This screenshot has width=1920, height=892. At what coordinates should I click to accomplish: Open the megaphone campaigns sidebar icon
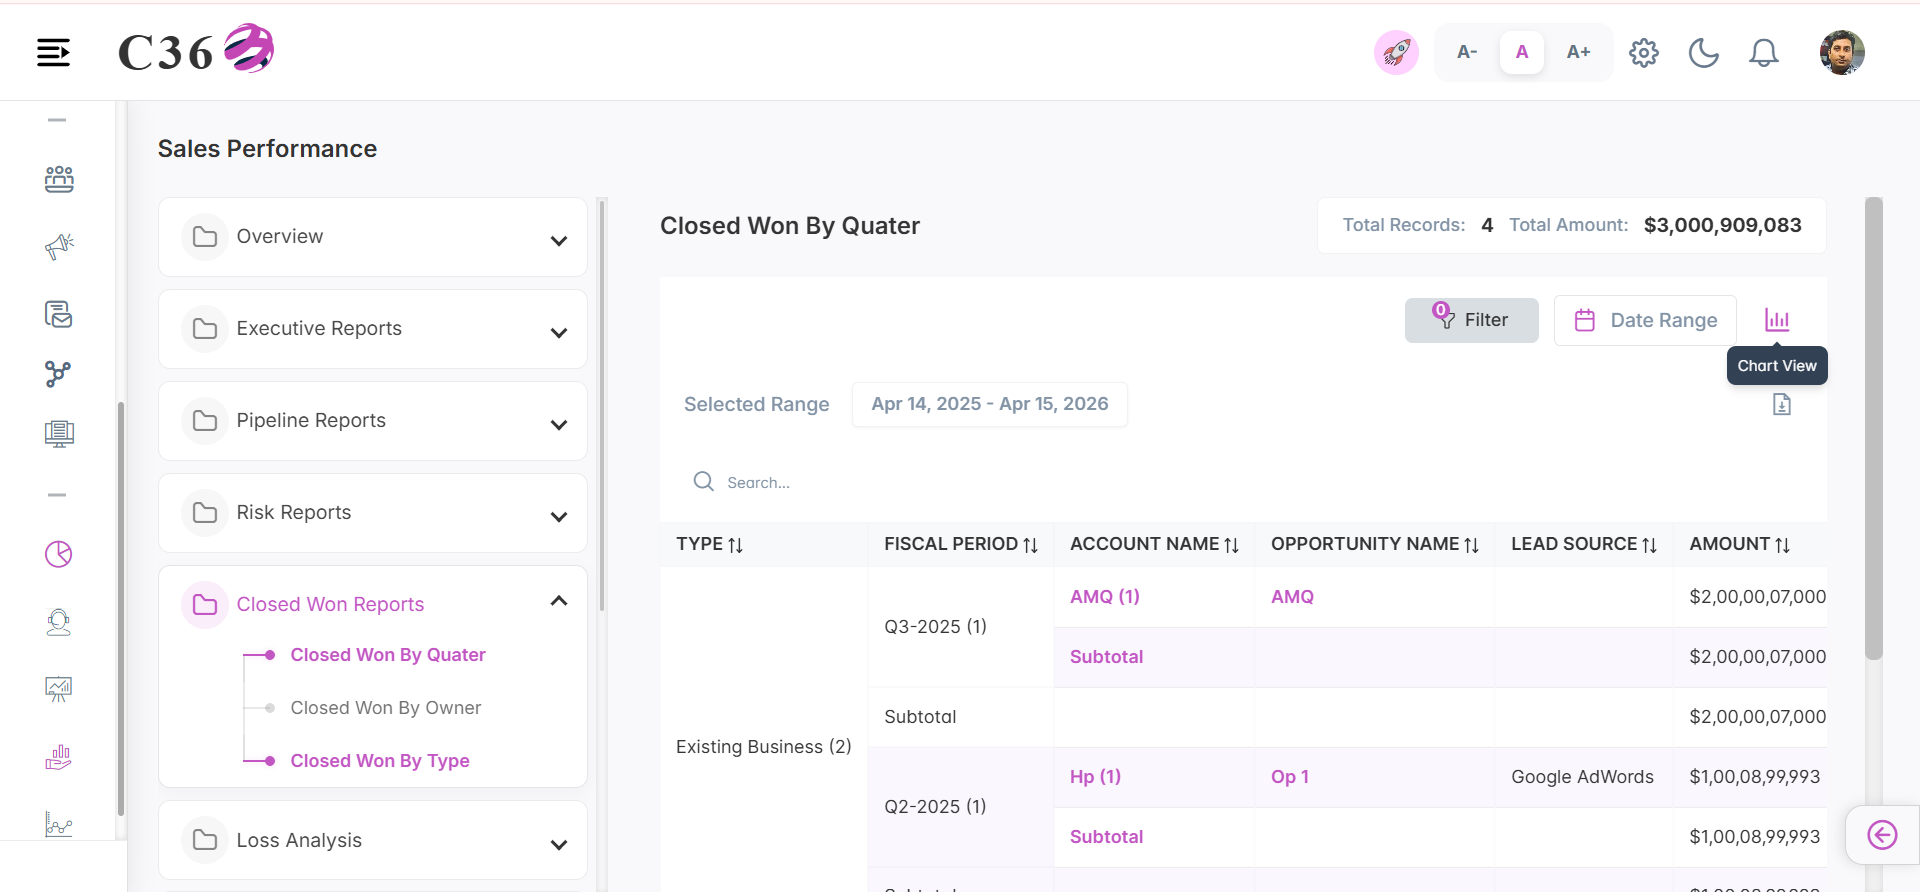click(59, 246)
